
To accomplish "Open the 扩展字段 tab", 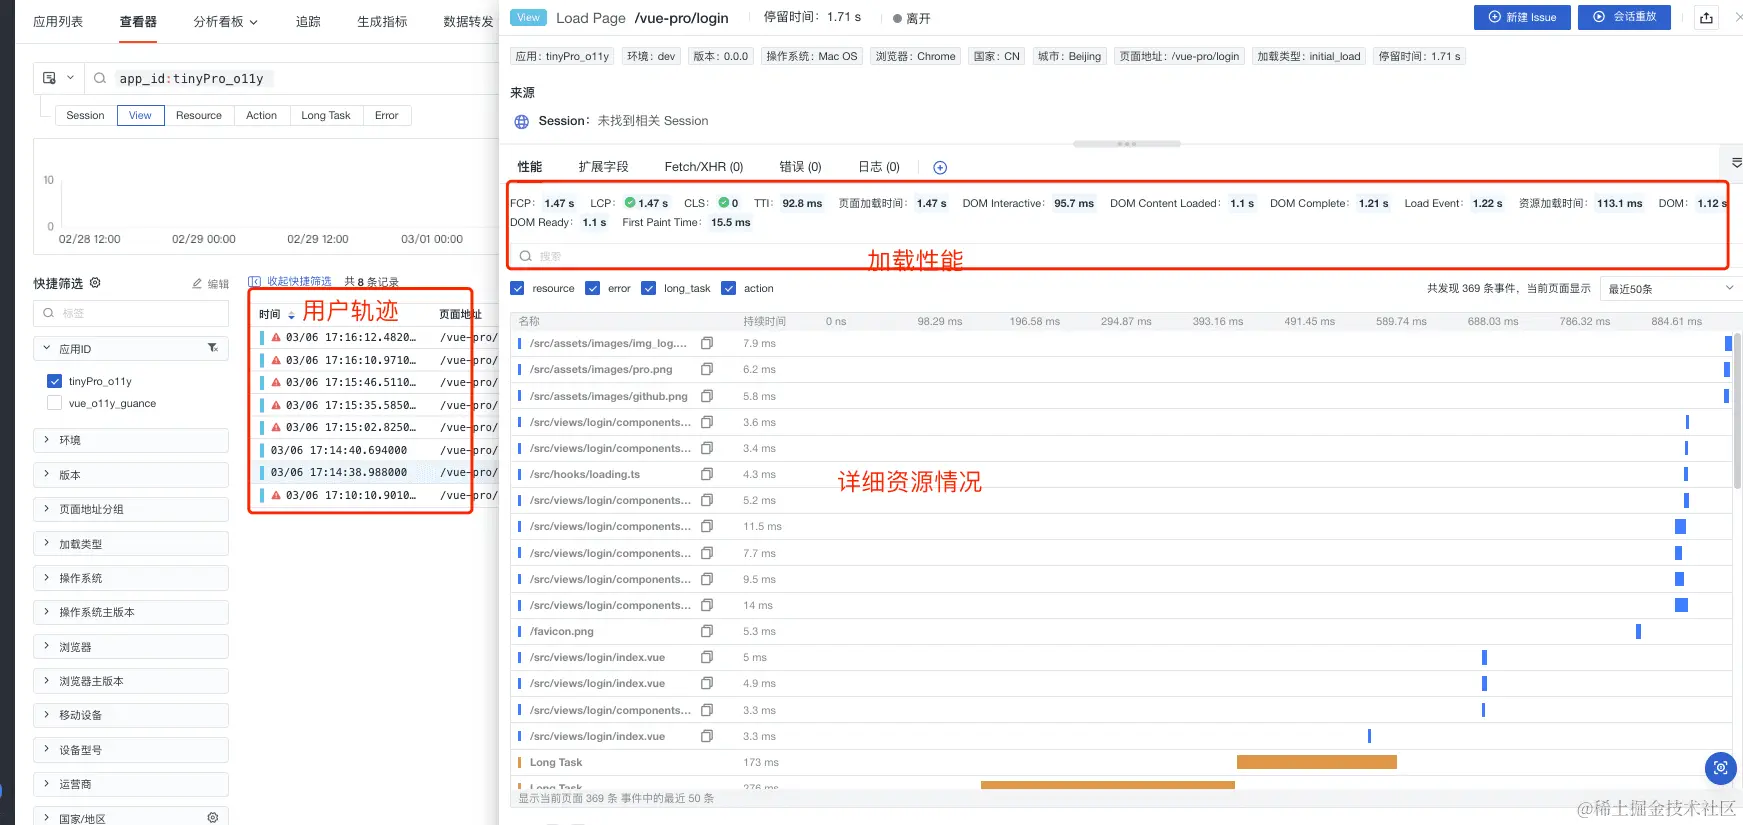I will click(603, 167).
